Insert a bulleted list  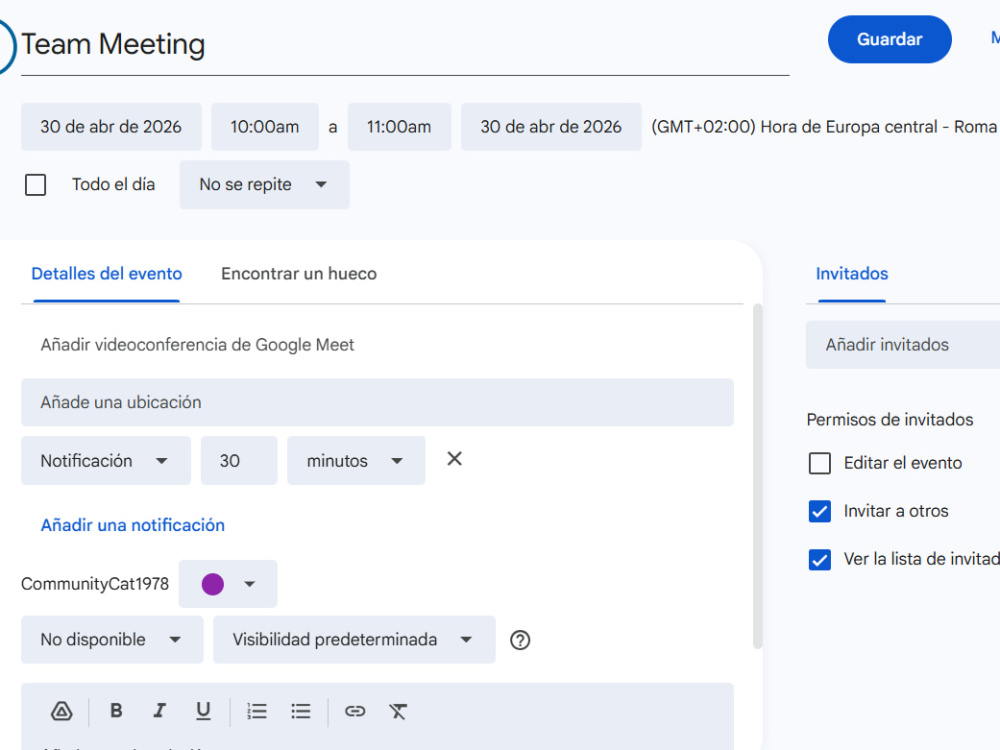(x=300, y=710)
